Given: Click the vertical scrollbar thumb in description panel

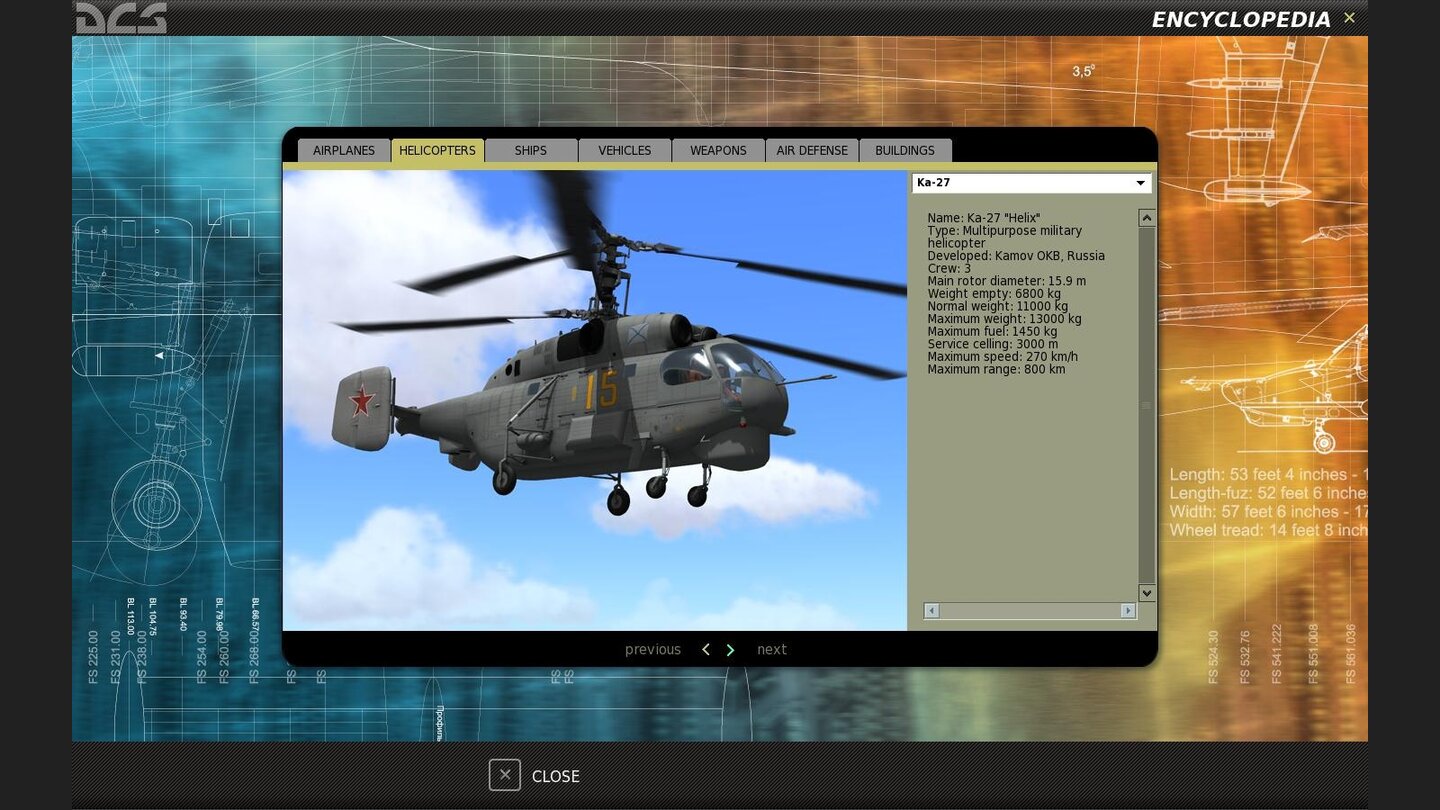Looking at the screenshot, I should 1147,405.
